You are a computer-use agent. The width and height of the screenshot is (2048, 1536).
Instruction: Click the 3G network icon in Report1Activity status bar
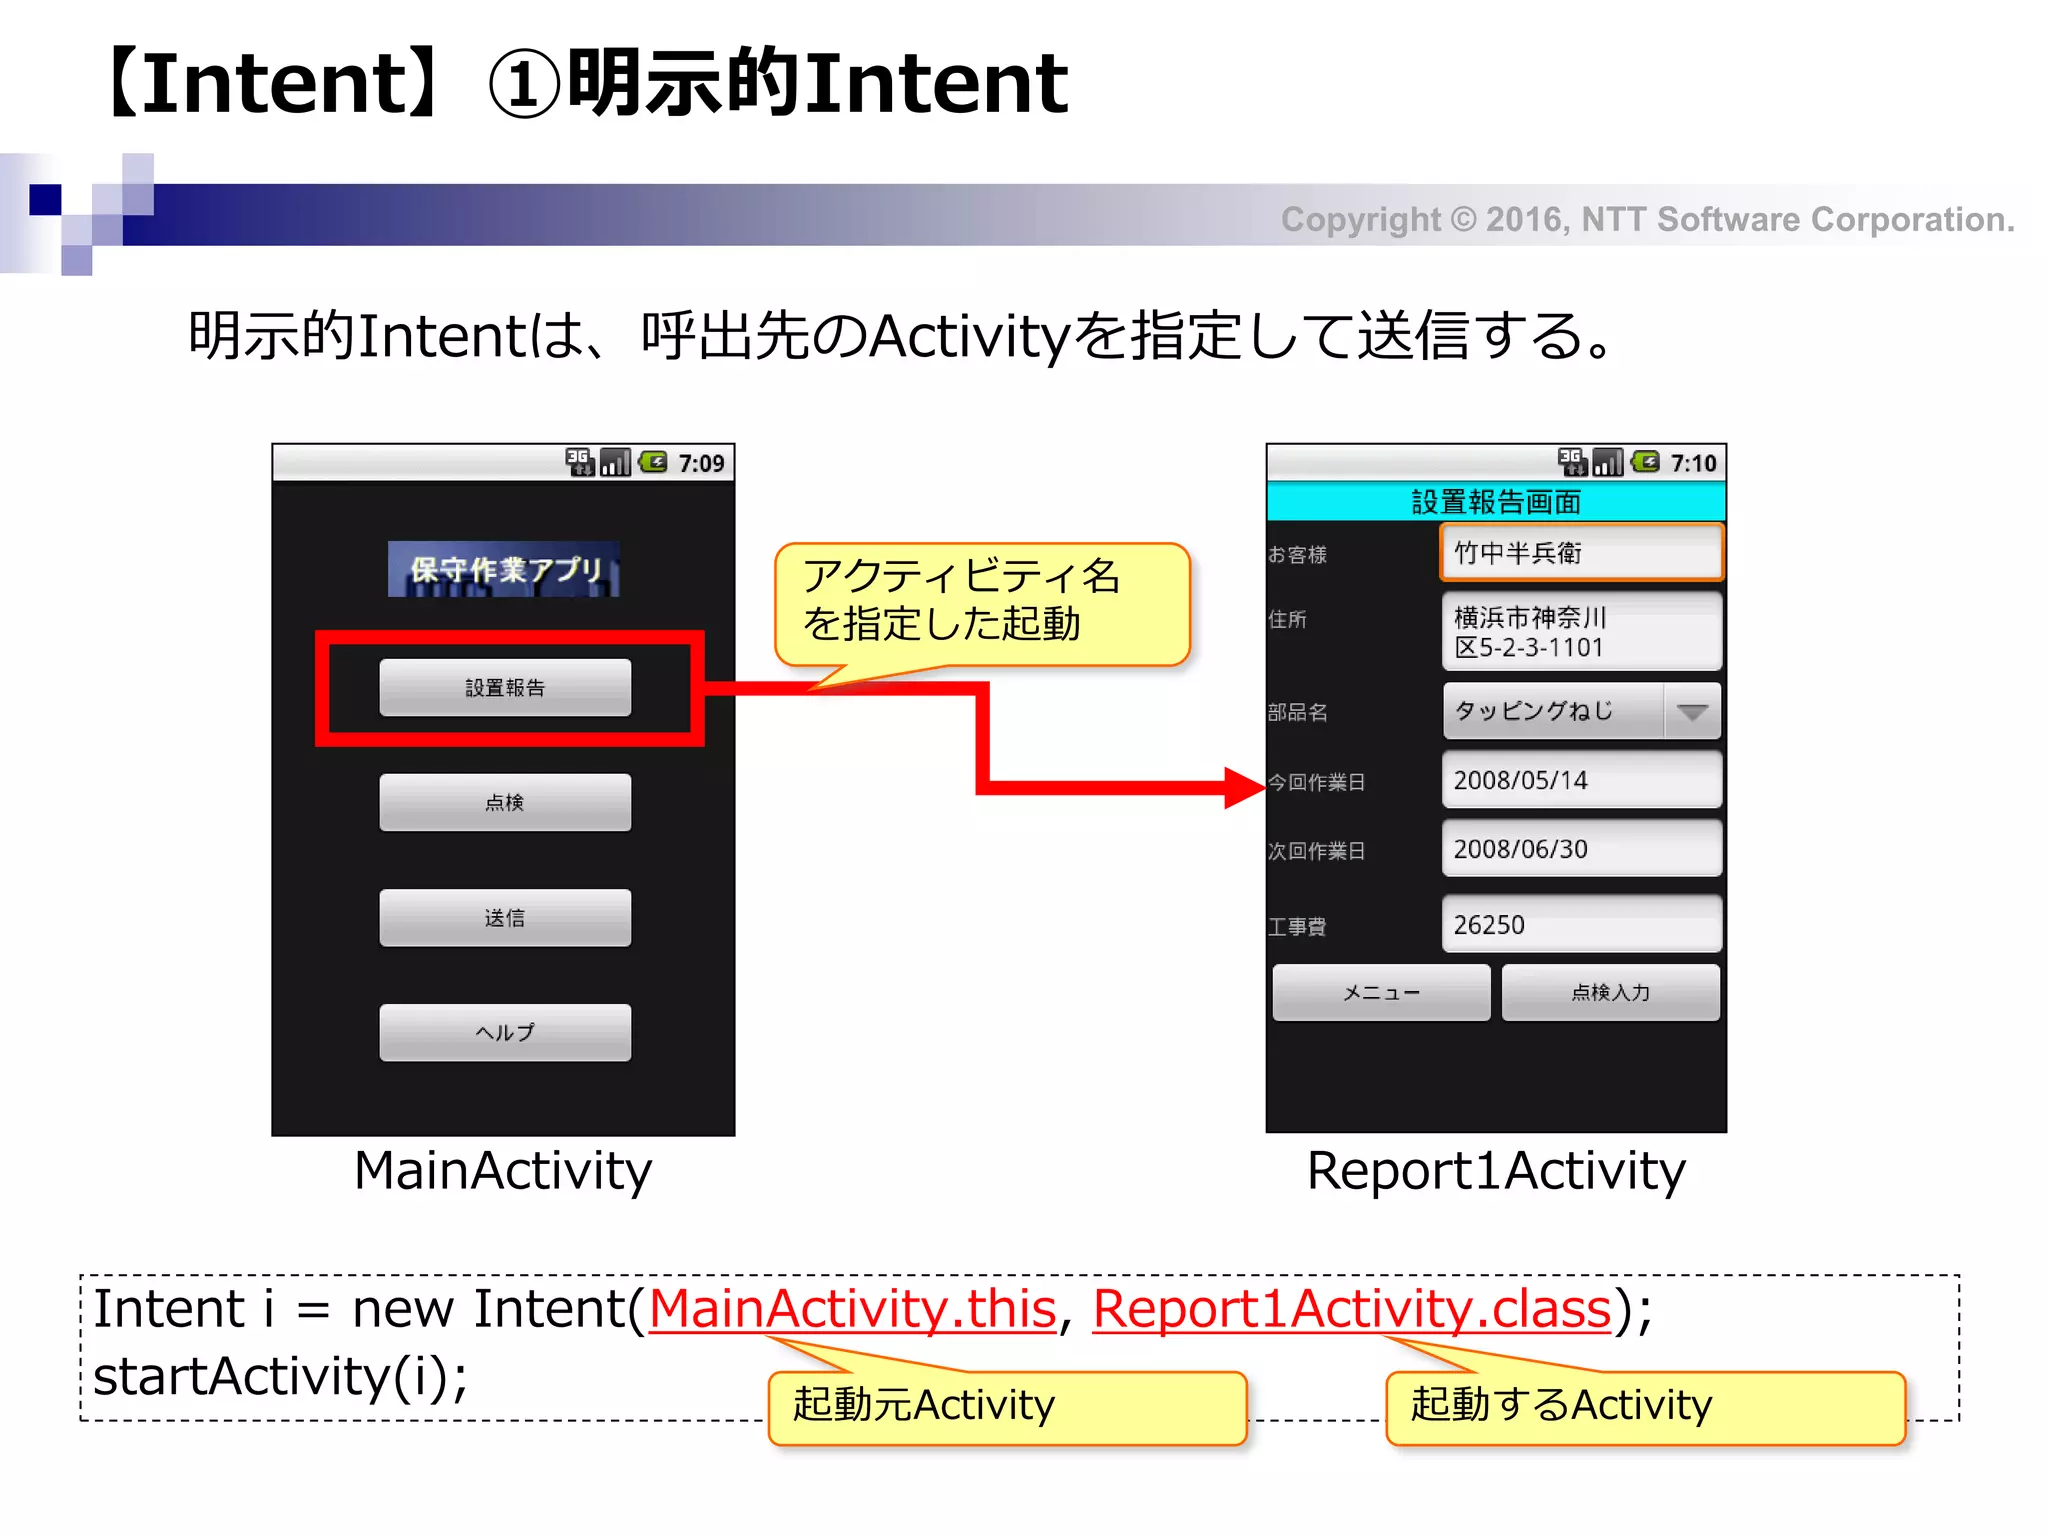[1573, 462]
